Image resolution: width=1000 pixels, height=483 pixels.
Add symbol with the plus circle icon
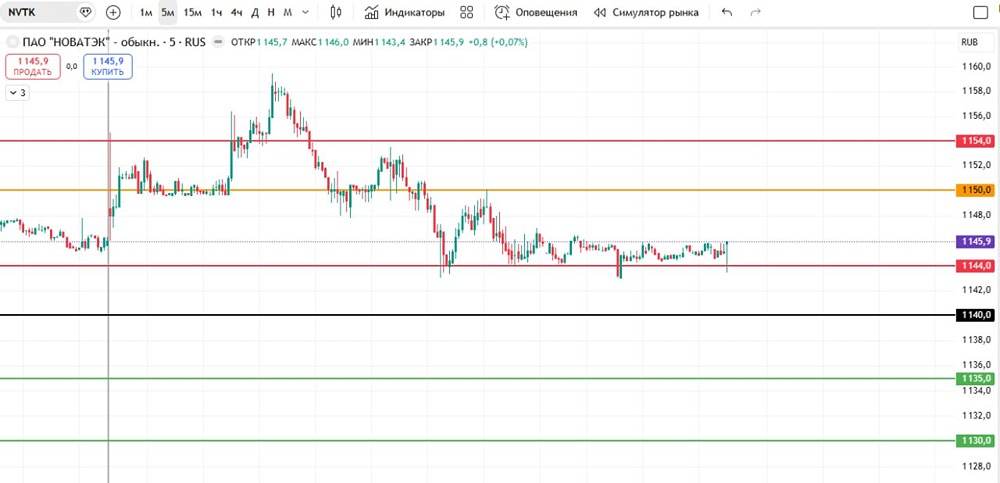[x=113, y=12]
